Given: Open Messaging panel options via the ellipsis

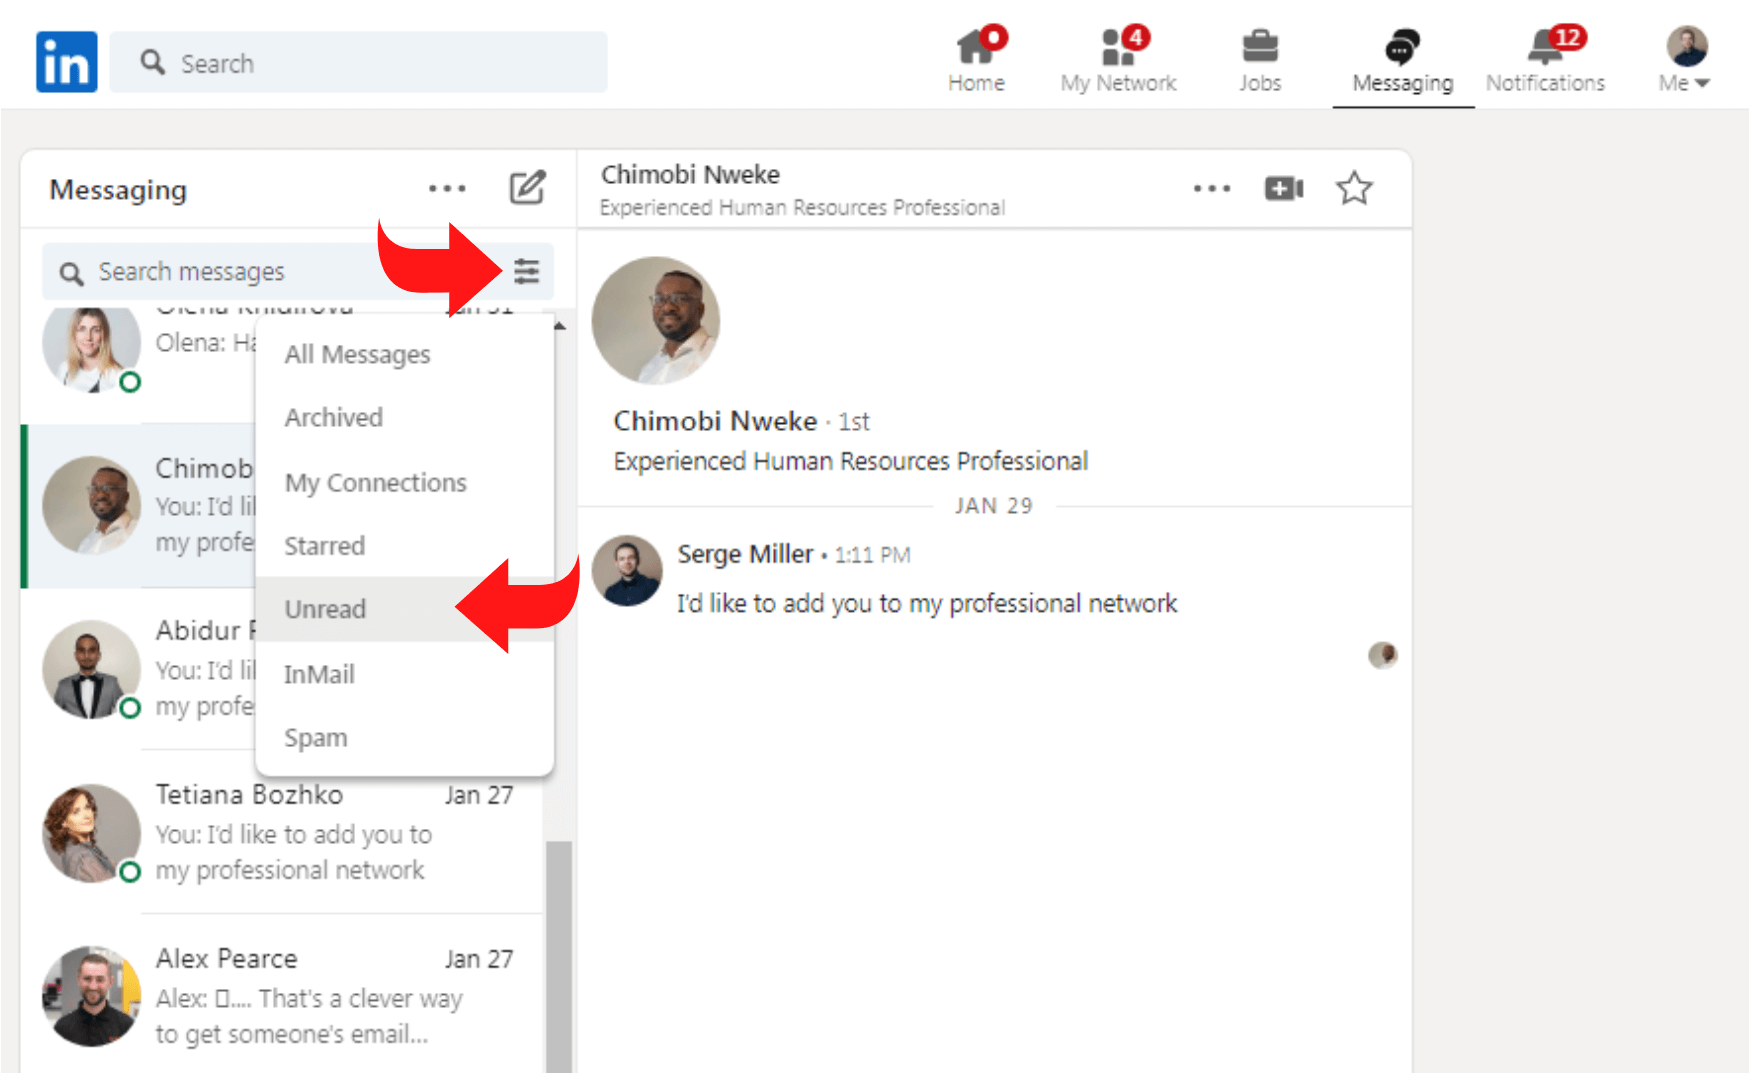Looking at the screenshot, I should (447, 188).
